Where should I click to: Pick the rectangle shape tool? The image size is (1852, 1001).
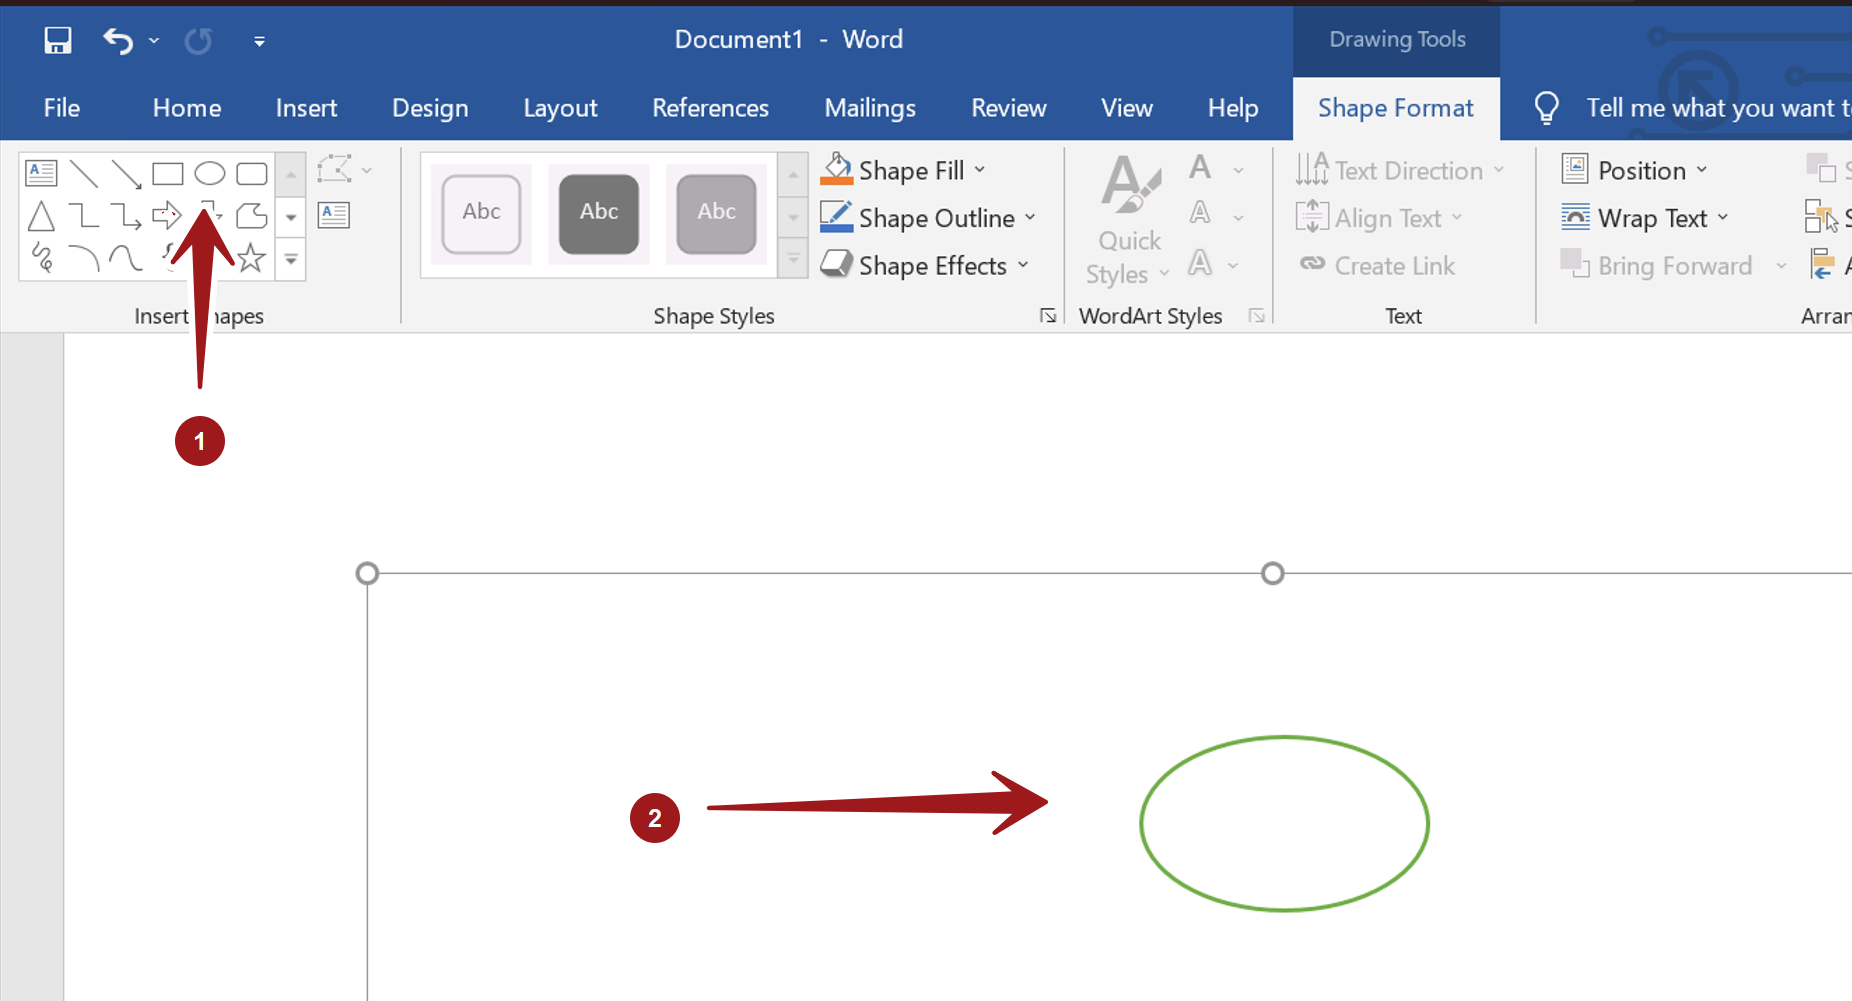point(167,173)
